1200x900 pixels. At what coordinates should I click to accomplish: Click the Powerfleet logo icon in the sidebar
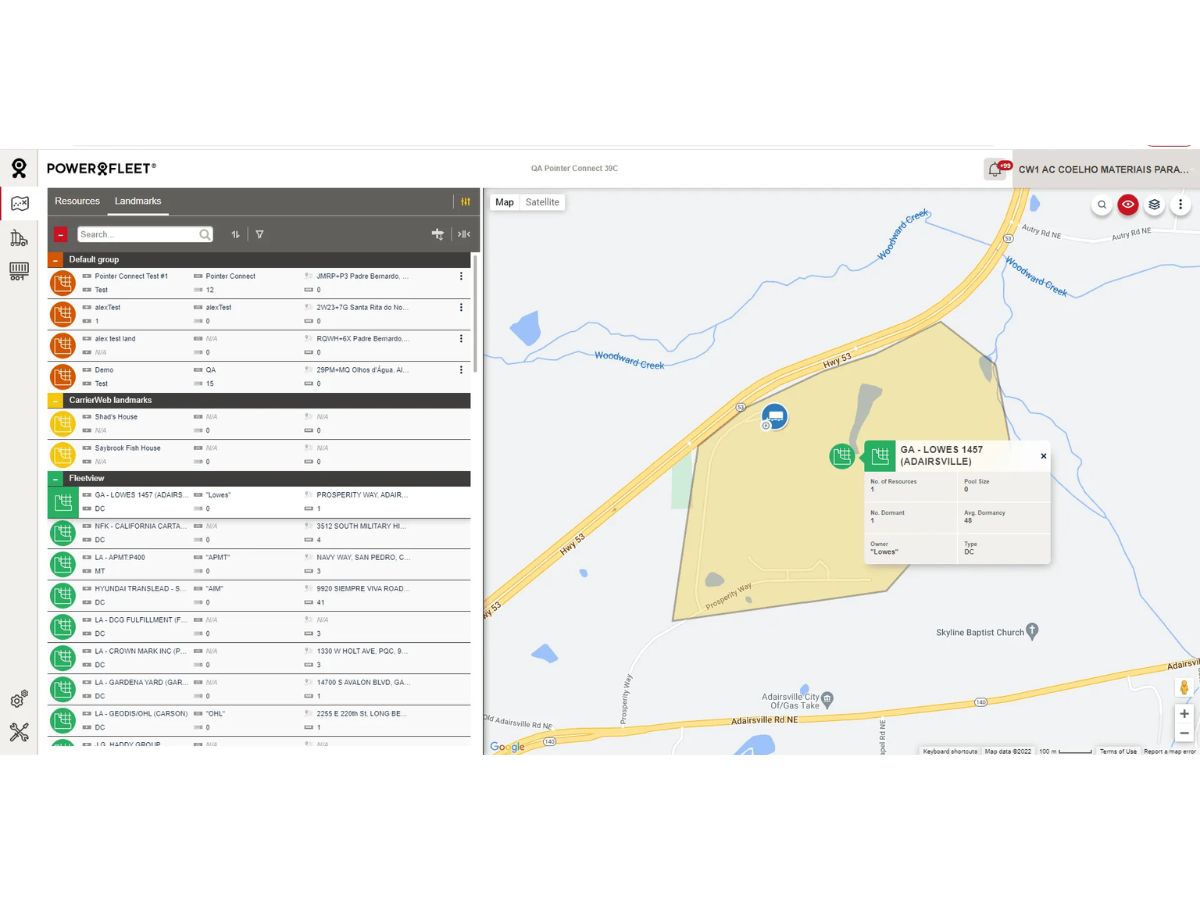[x=19, y=168]
